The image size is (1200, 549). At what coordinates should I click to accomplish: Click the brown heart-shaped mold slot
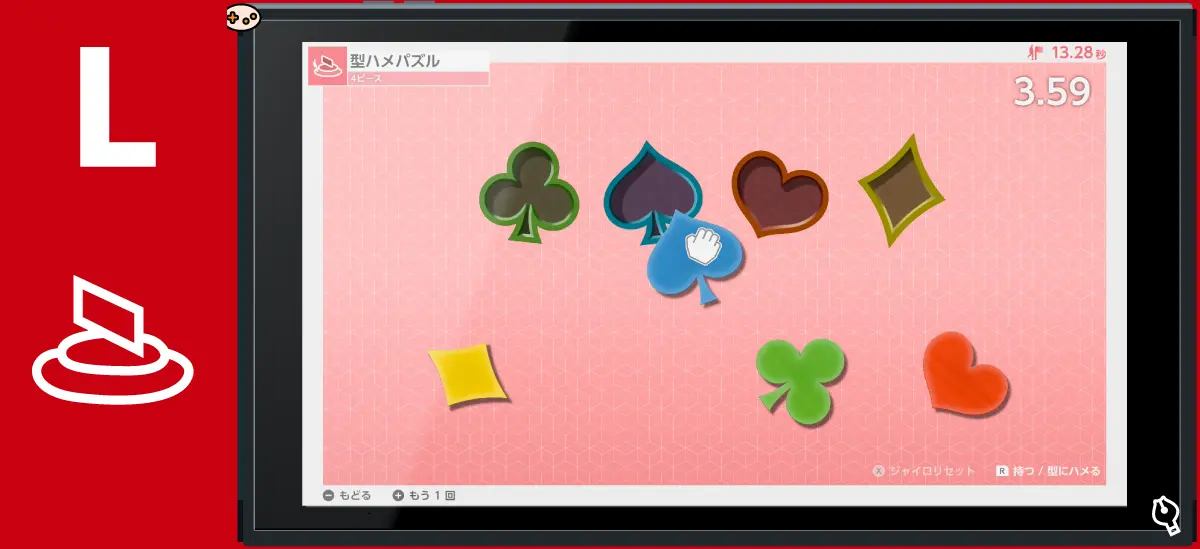pos(780,192)
